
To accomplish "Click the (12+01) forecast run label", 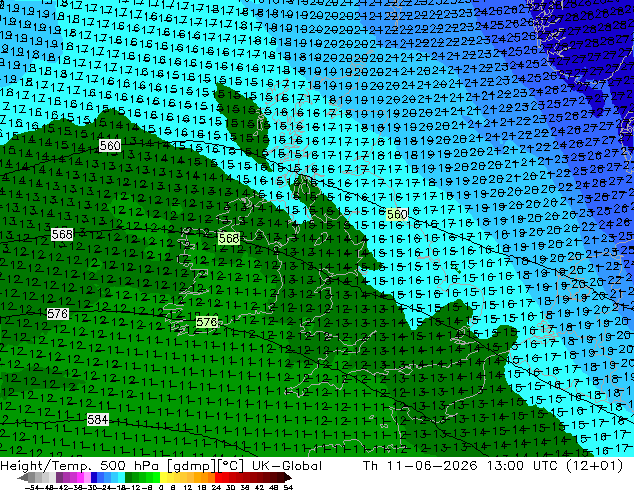I will pyautogui.click(x=594, y=466).
